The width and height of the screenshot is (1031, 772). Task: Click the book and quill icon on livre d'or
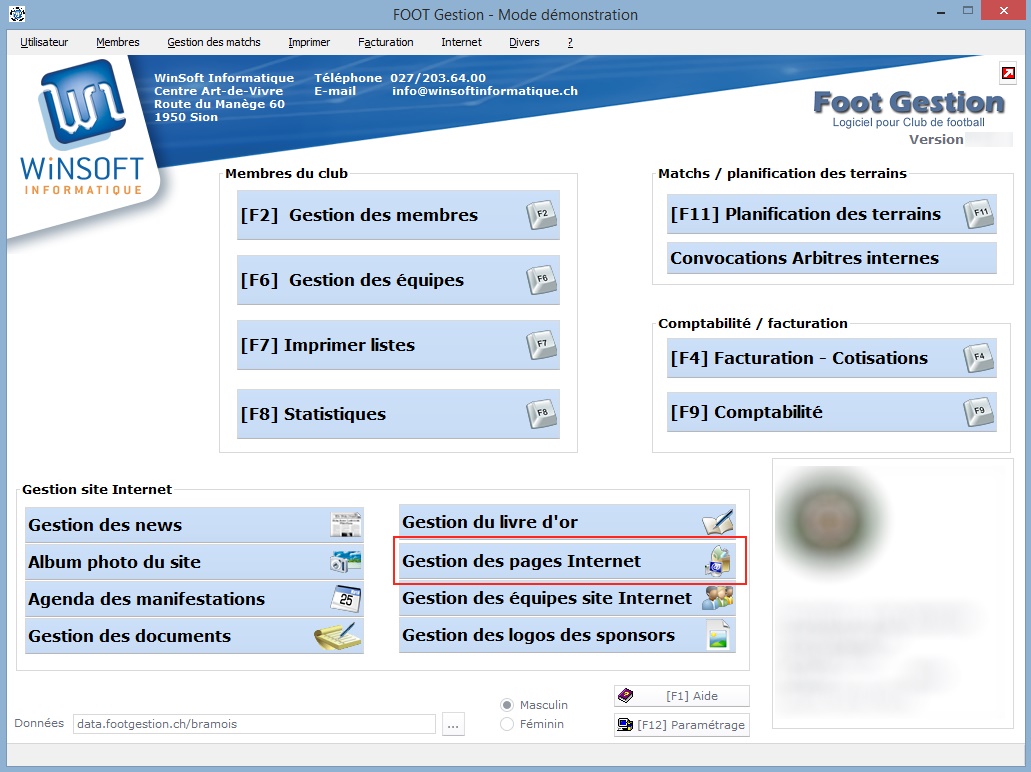pos(717,522)
